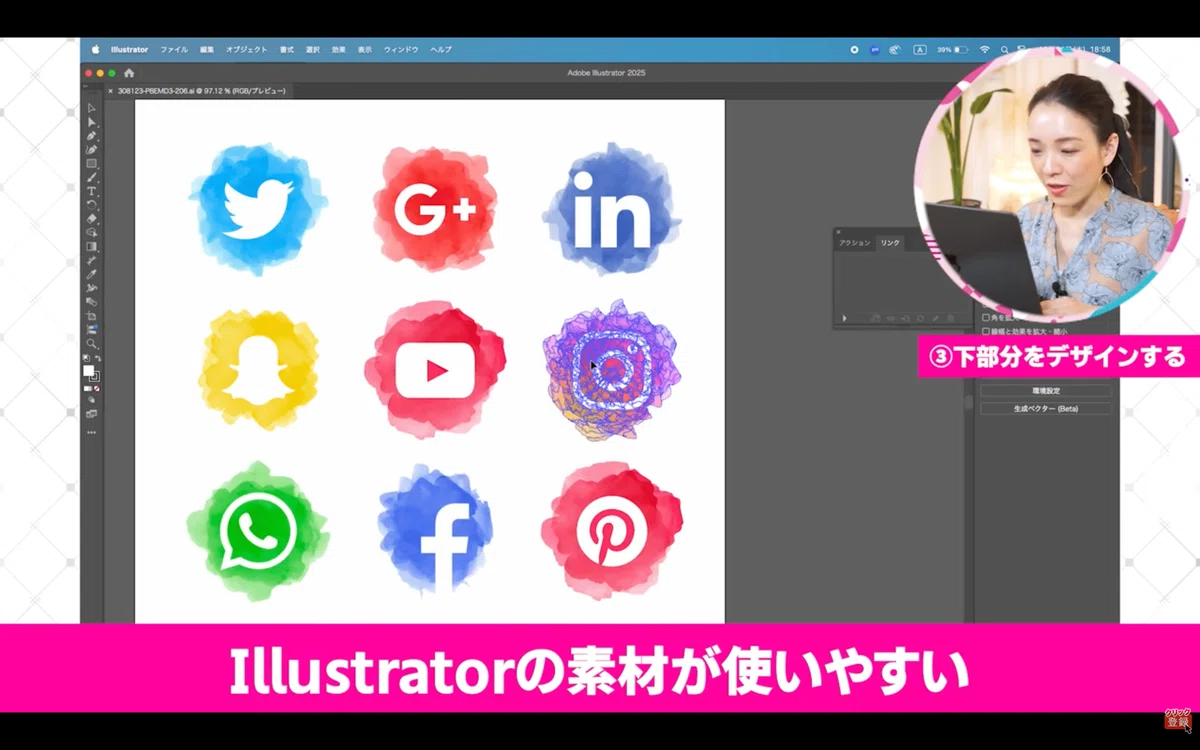Switch to the リンク tab
This screenshot has height=750, width=1200.
[889, 243]
